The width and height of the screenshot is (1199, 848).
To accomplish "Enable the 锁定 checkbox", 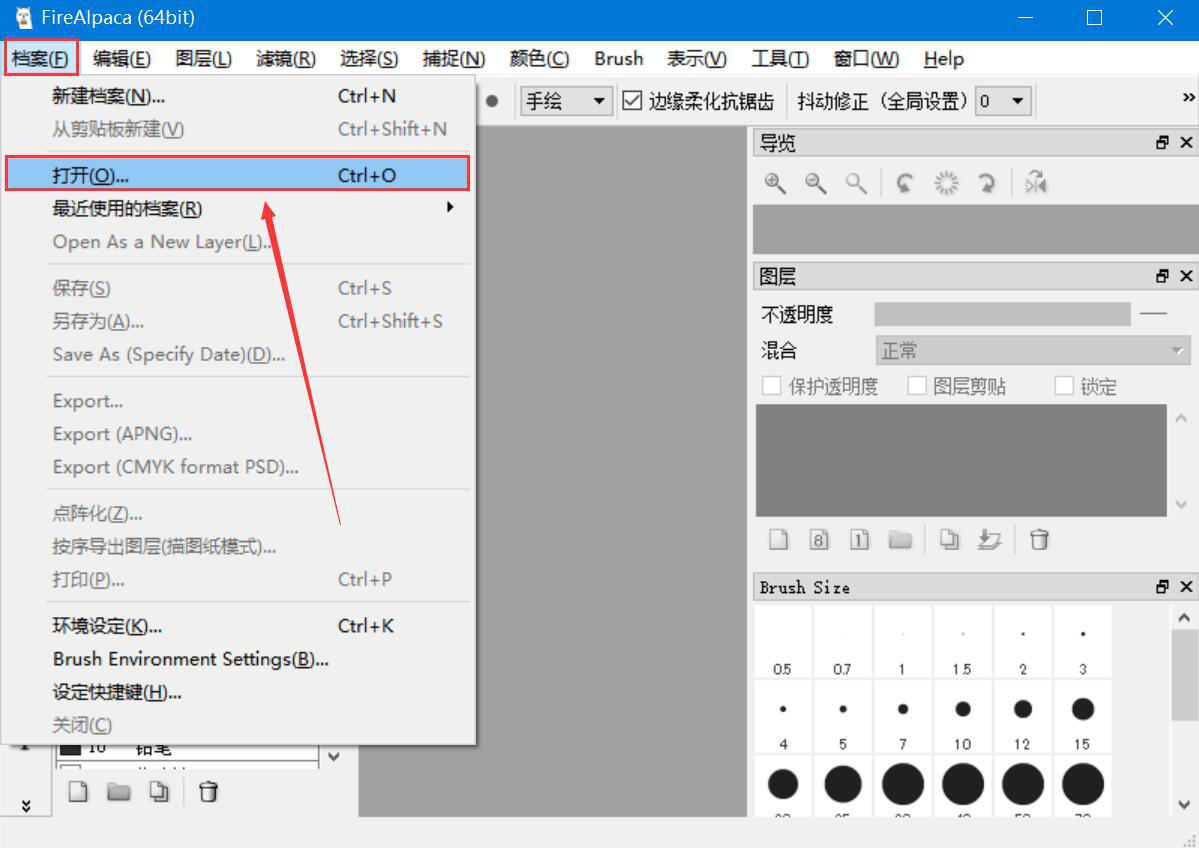I will click(x=1064, y=385).
